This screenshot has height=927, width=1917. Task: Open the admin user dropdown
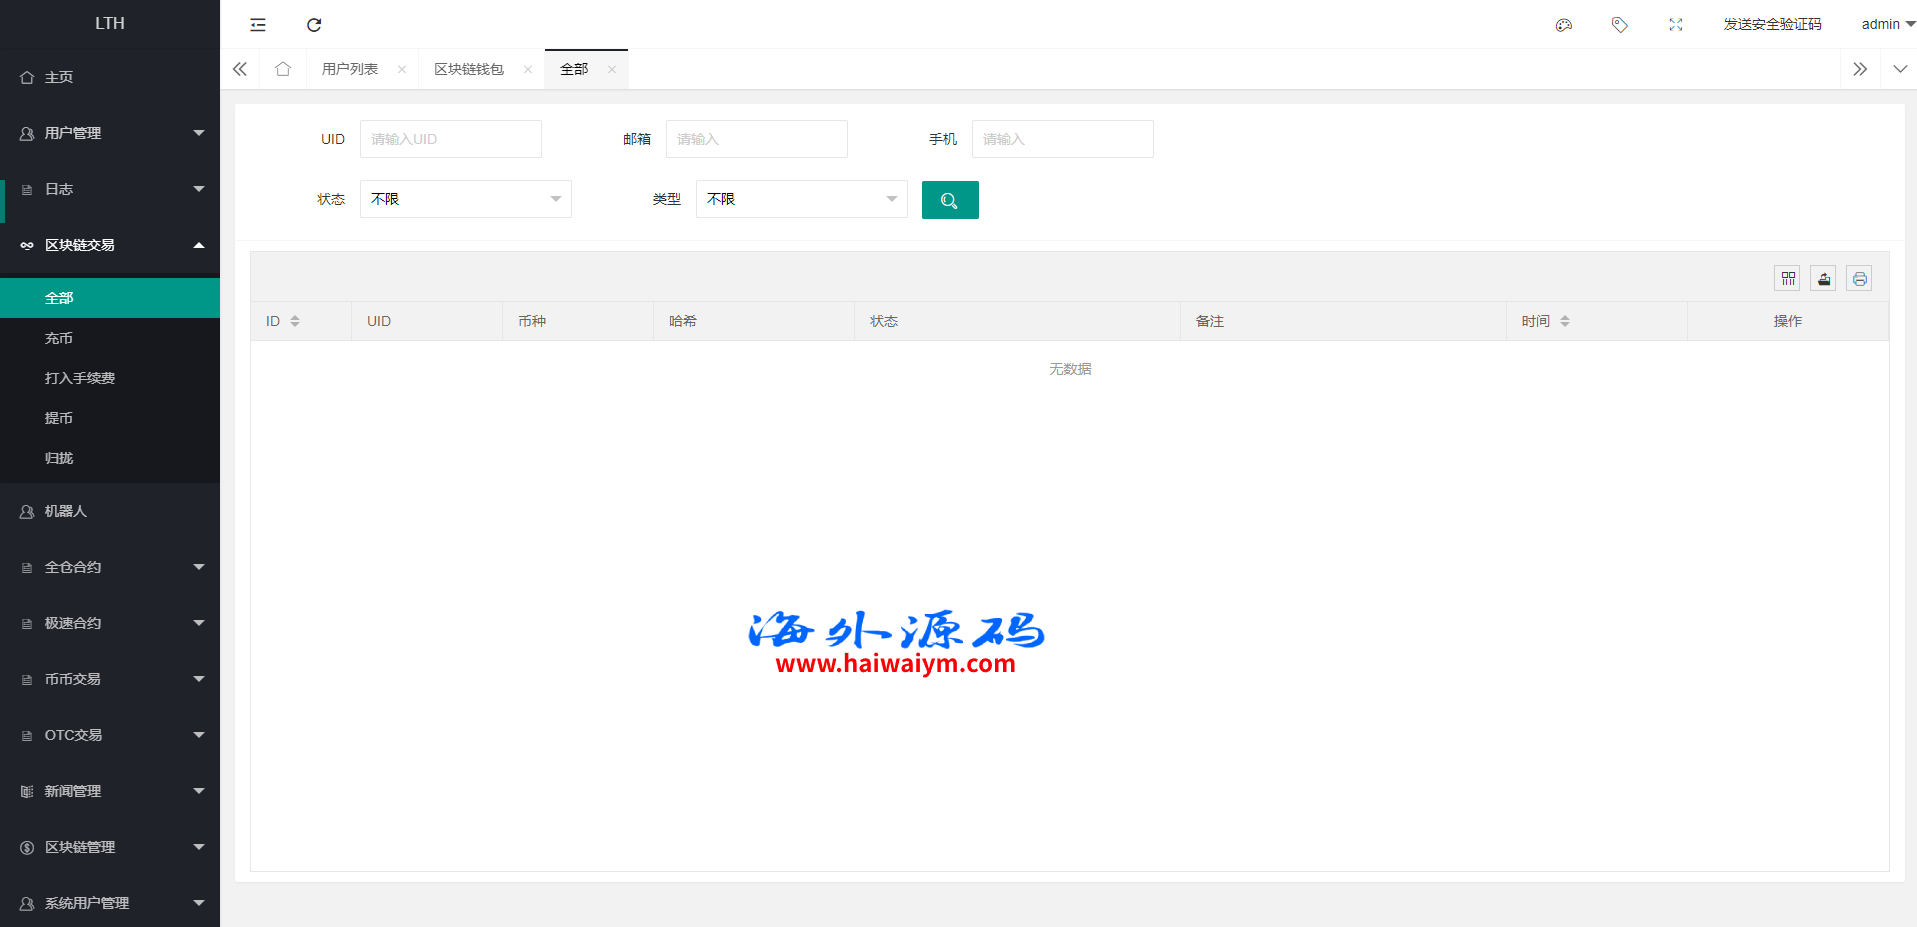coord(1886,24)
